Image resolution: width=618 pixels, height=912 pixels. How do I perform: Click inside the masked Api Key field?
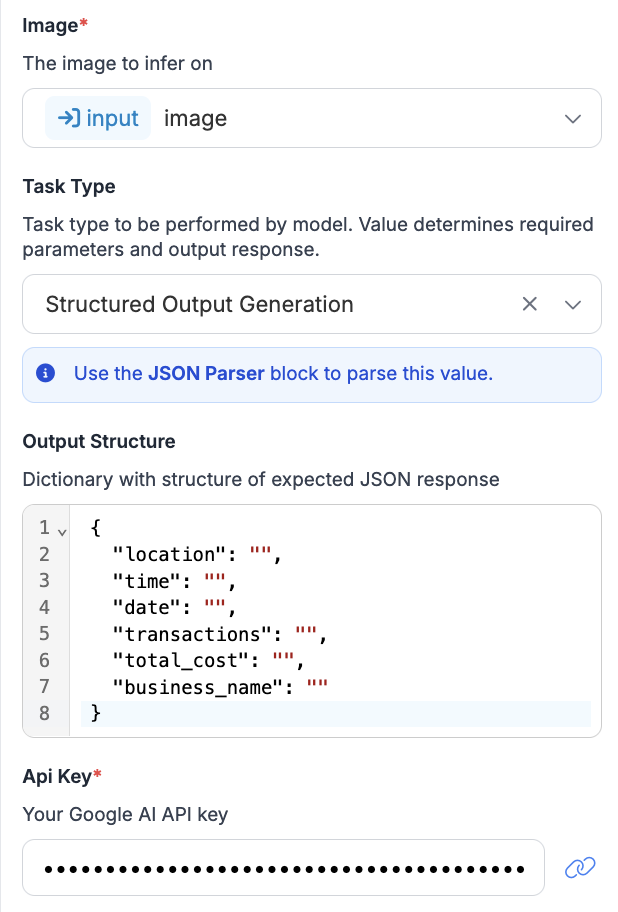280,867
